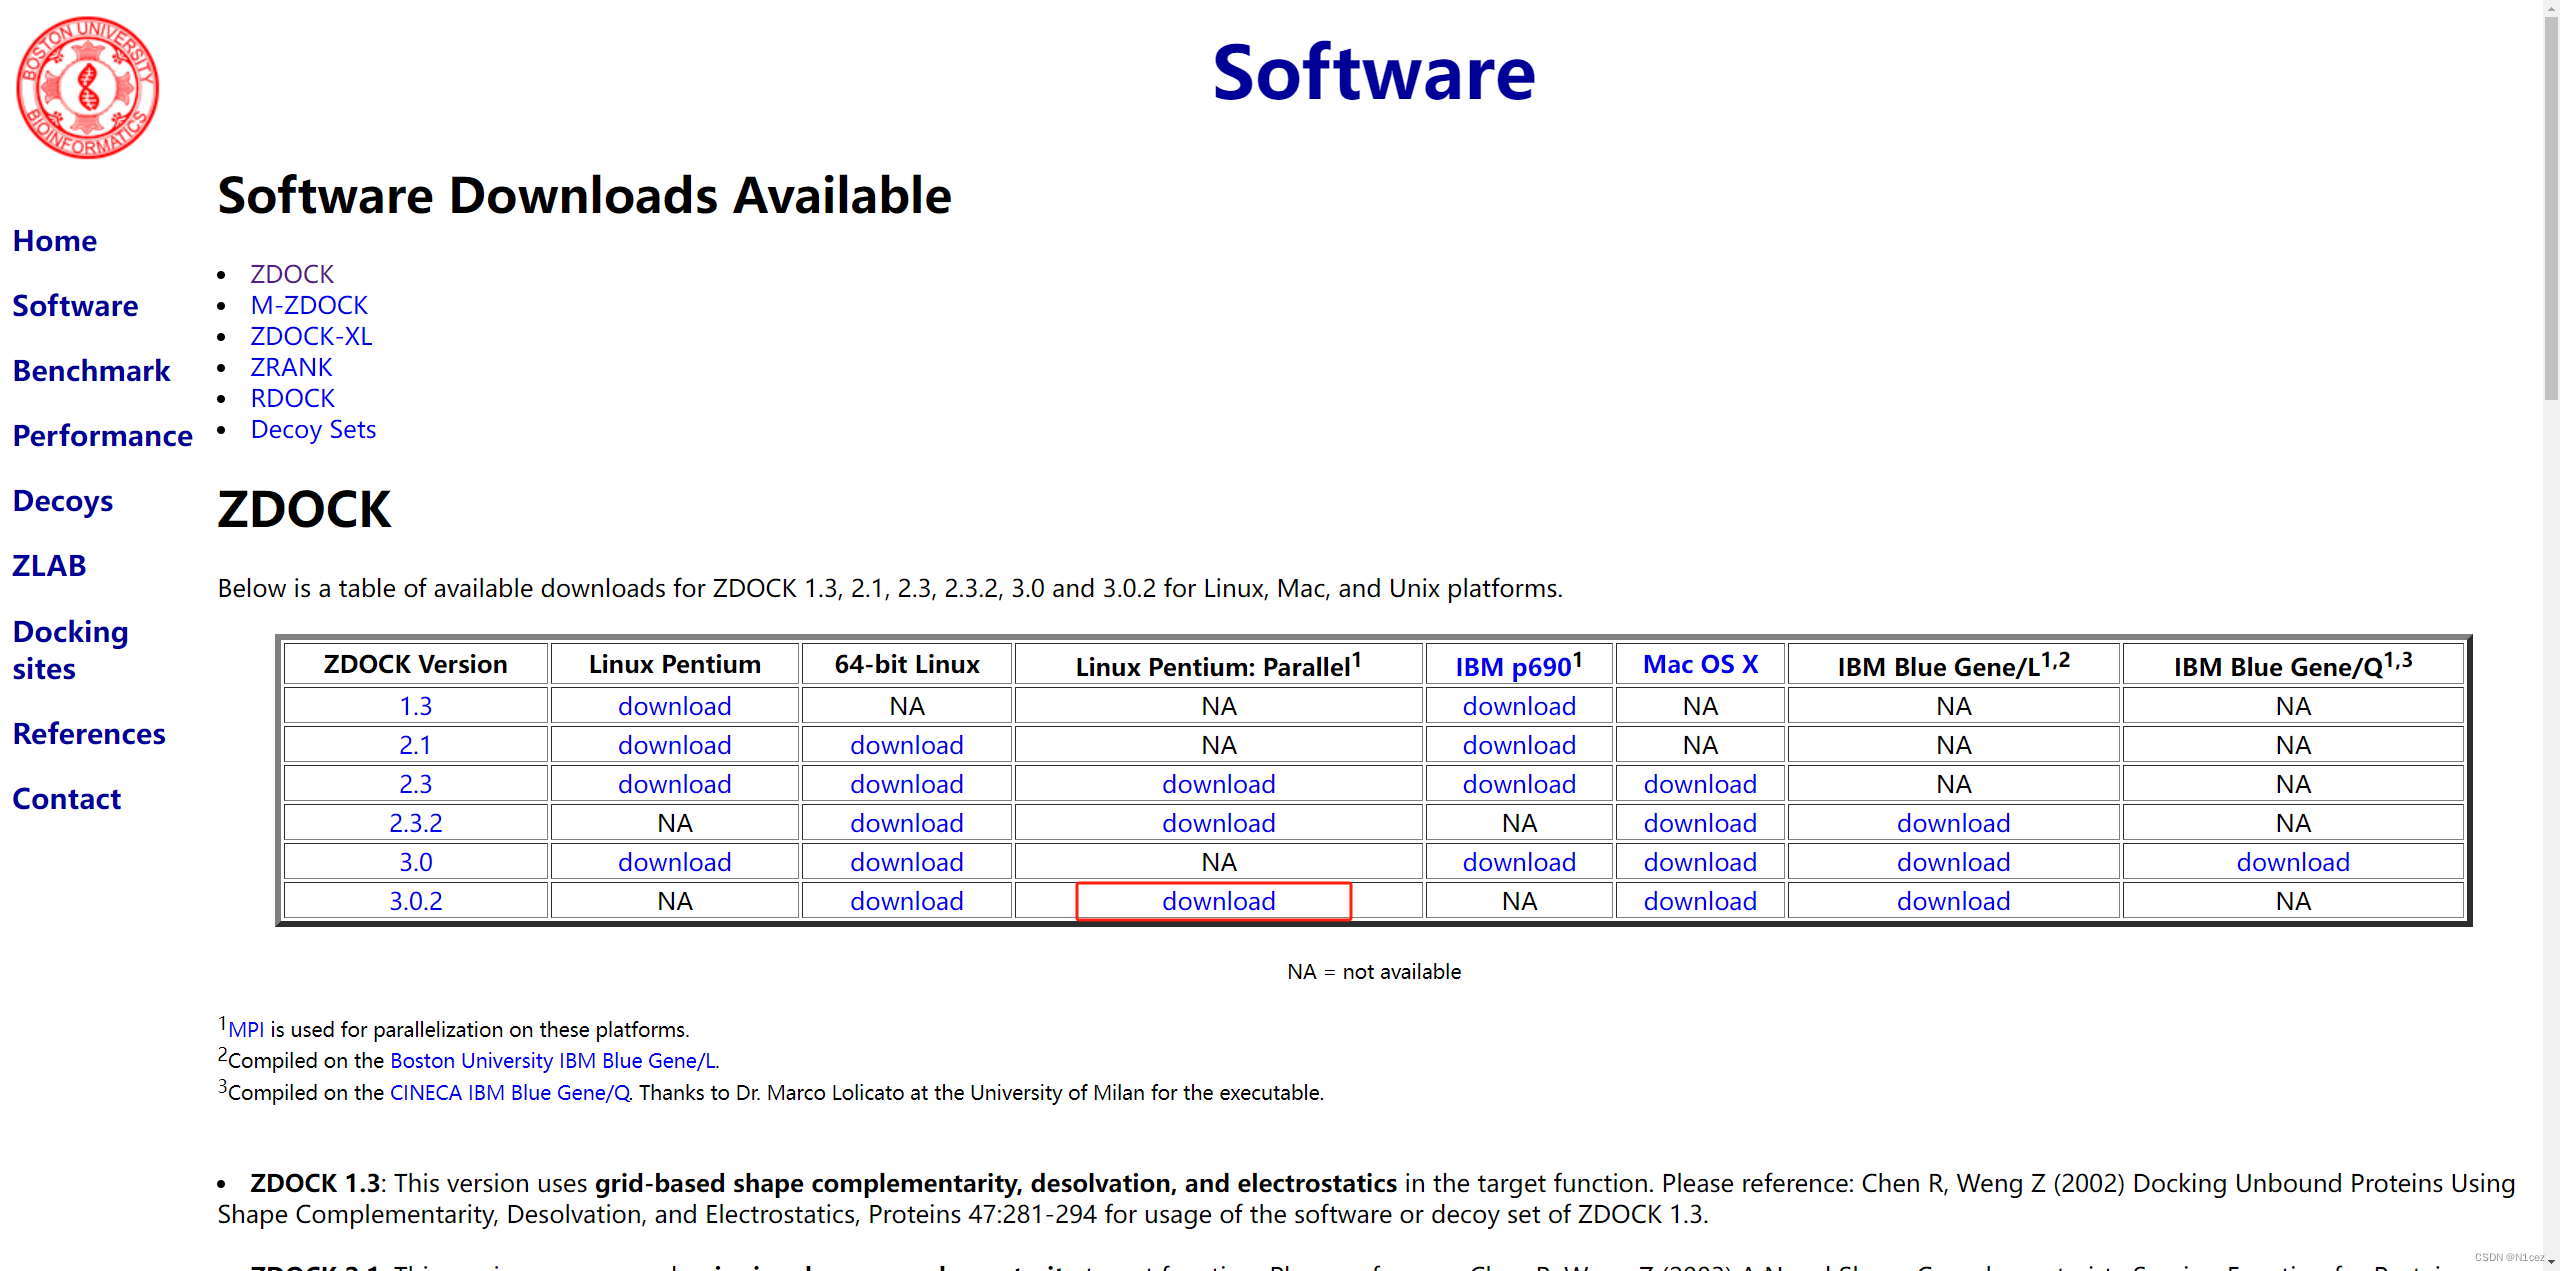Open the ZRANK section
The height and width of the screenshot is (1271, 2560).
(x=291, y=367)
